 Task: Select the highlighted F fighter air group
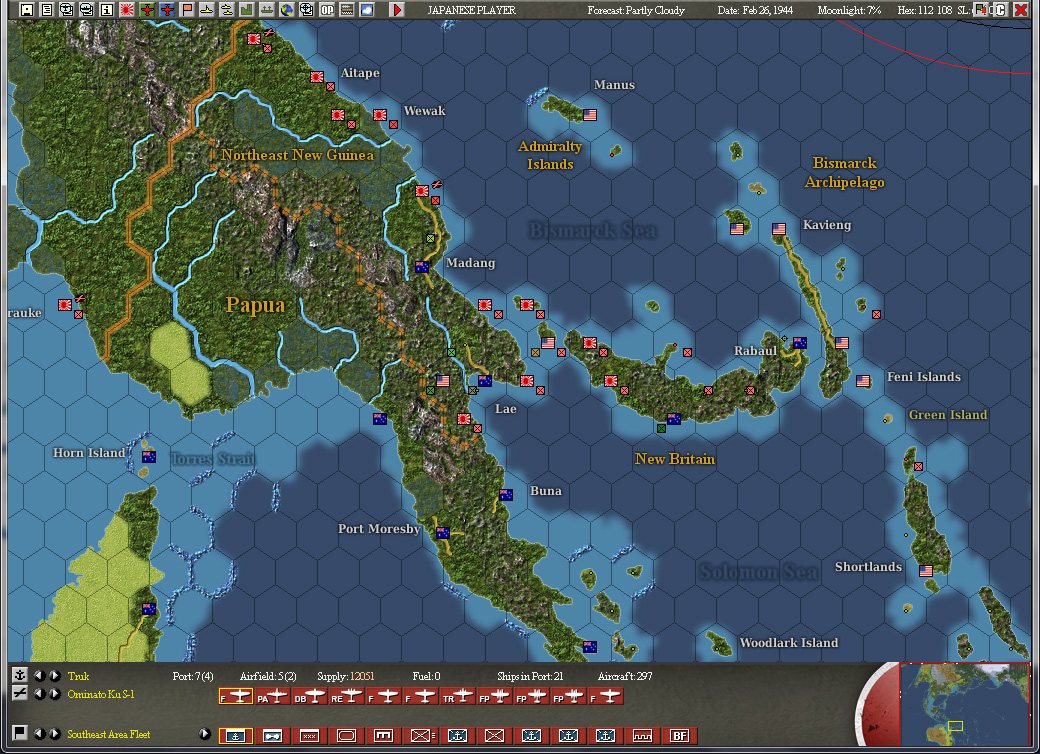(x=235, y=696)
